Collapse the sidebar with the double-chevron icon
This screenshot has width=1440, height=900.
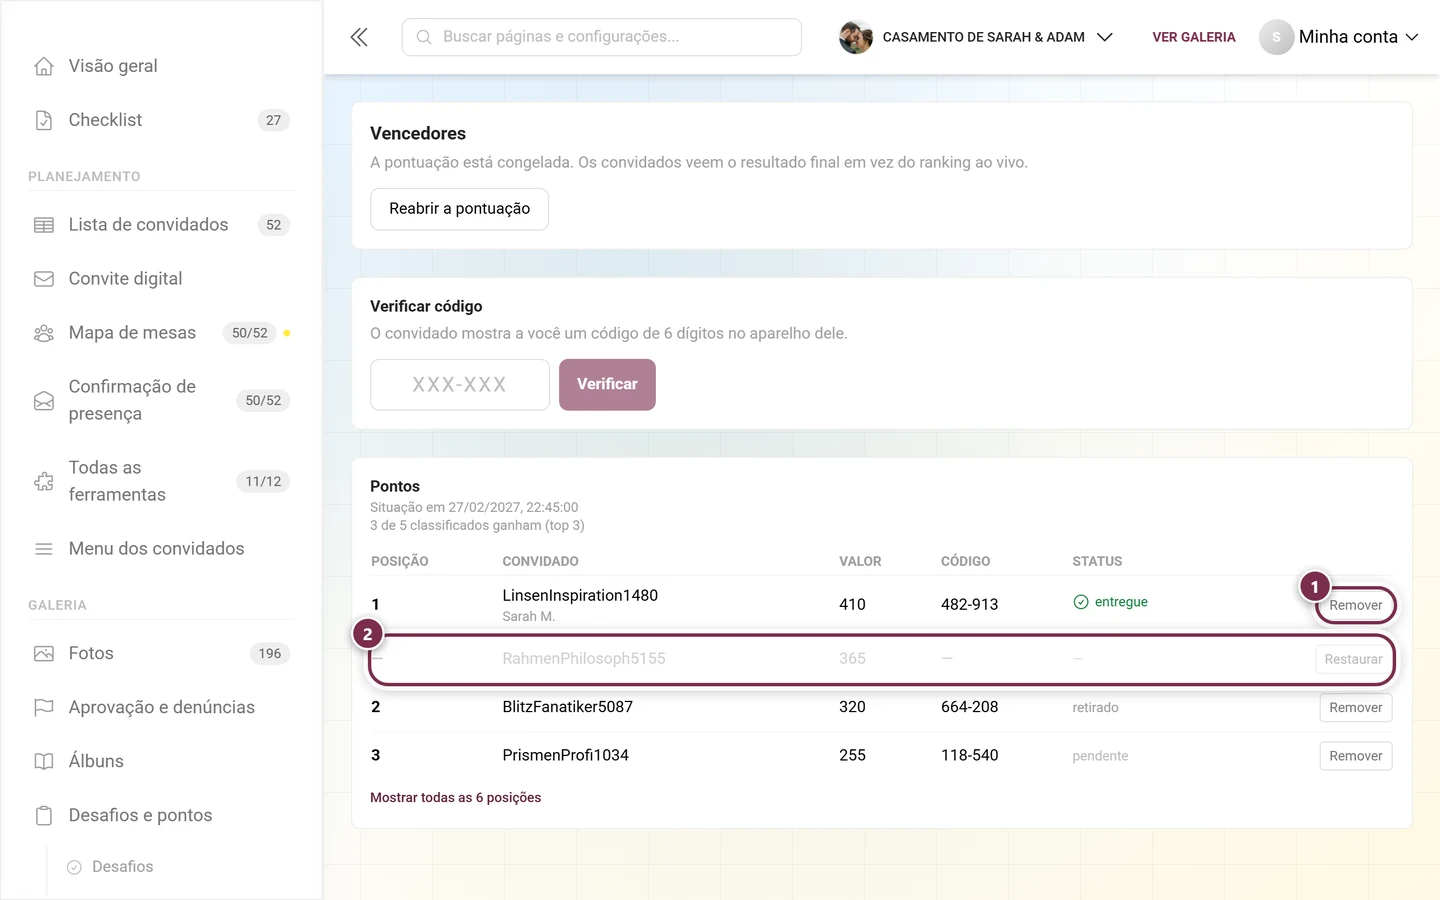tap(359, 37)
